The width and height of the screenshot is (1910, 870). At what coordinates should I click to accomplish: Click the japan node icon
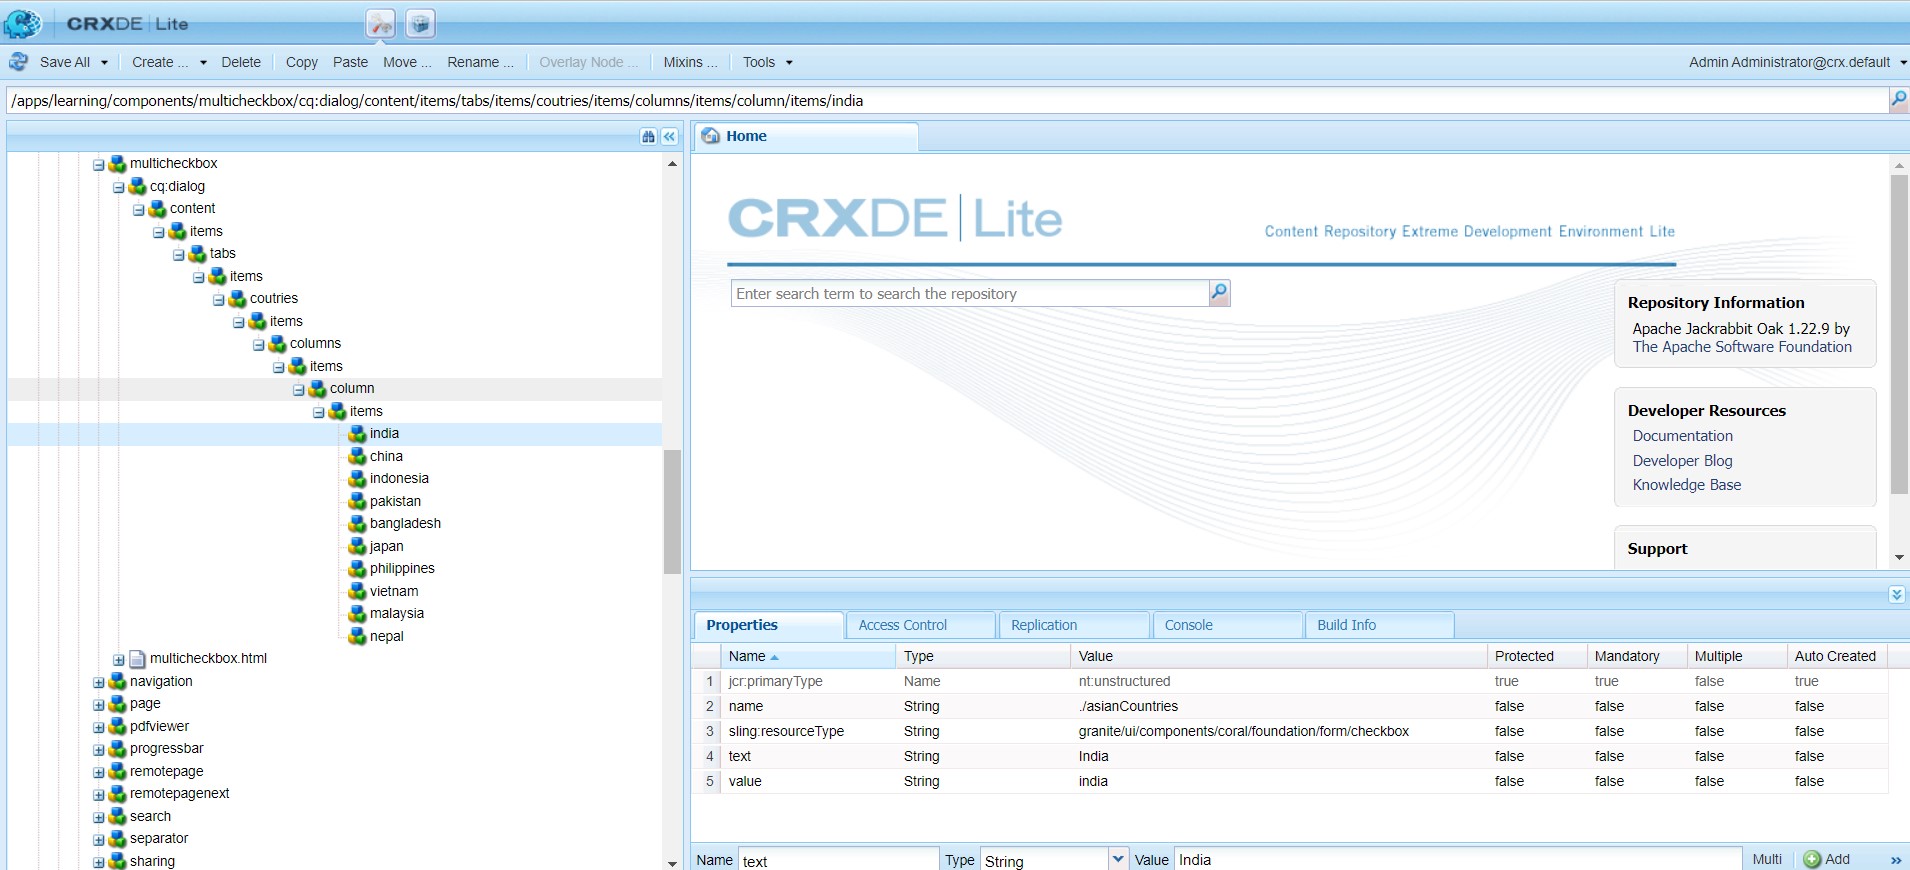[x=357, y=546]
